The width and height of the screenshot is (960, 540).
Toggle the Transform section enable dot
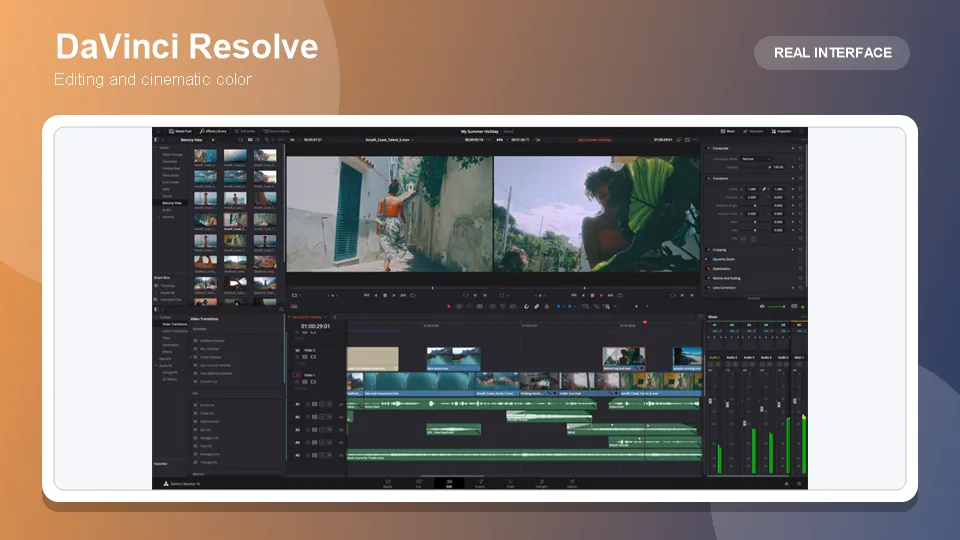tap(708, 178)
